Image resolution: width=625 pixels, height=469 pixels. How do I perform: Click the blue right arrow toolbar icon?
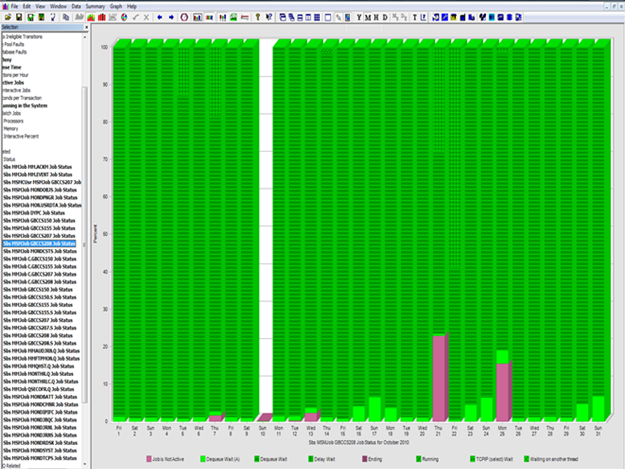(171, 17)
